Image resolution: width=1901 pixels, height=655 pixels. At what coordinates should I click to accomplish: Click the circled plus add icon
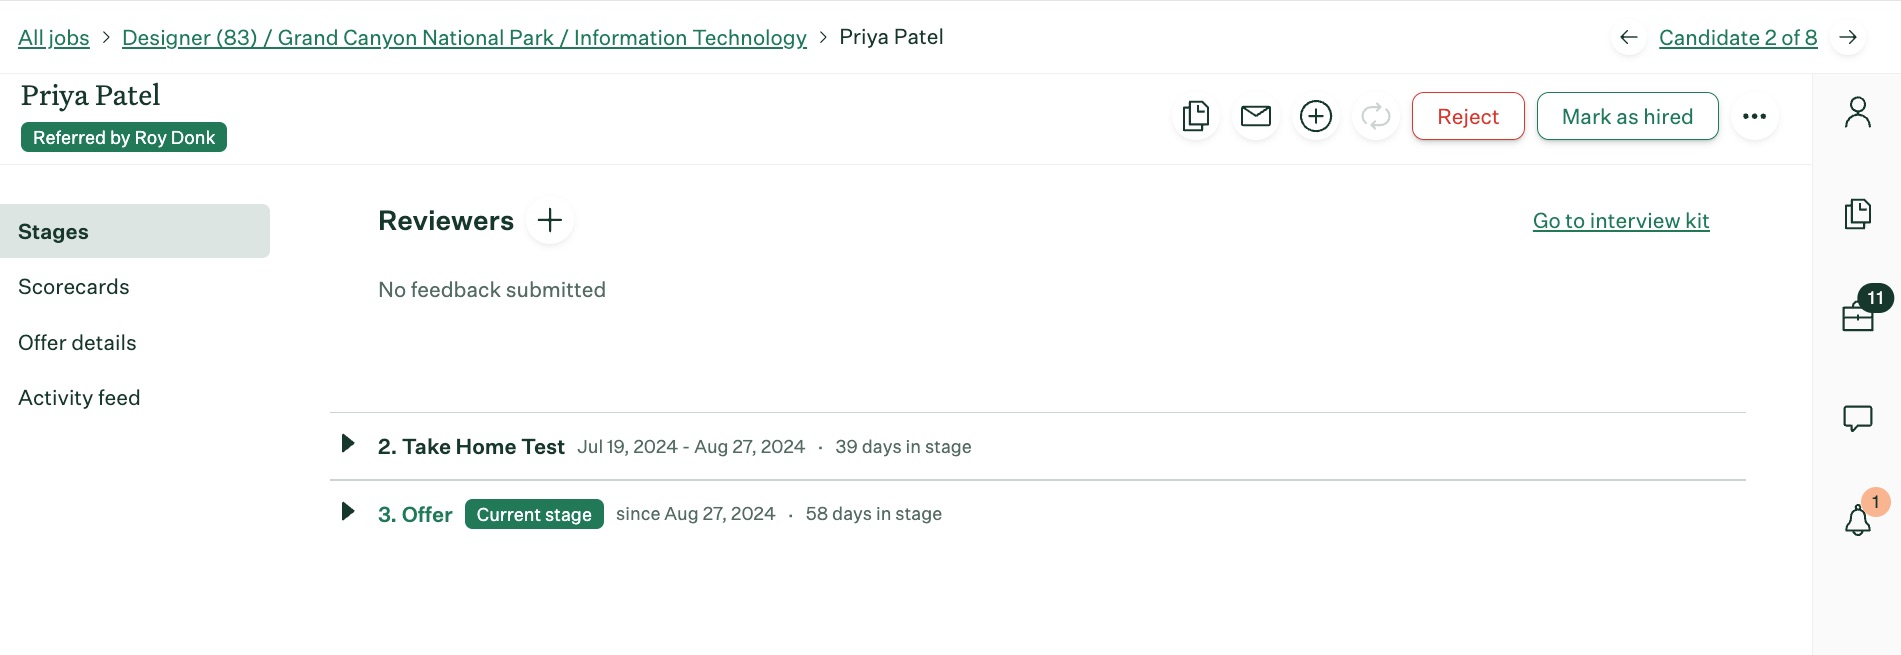point(1316,116)
